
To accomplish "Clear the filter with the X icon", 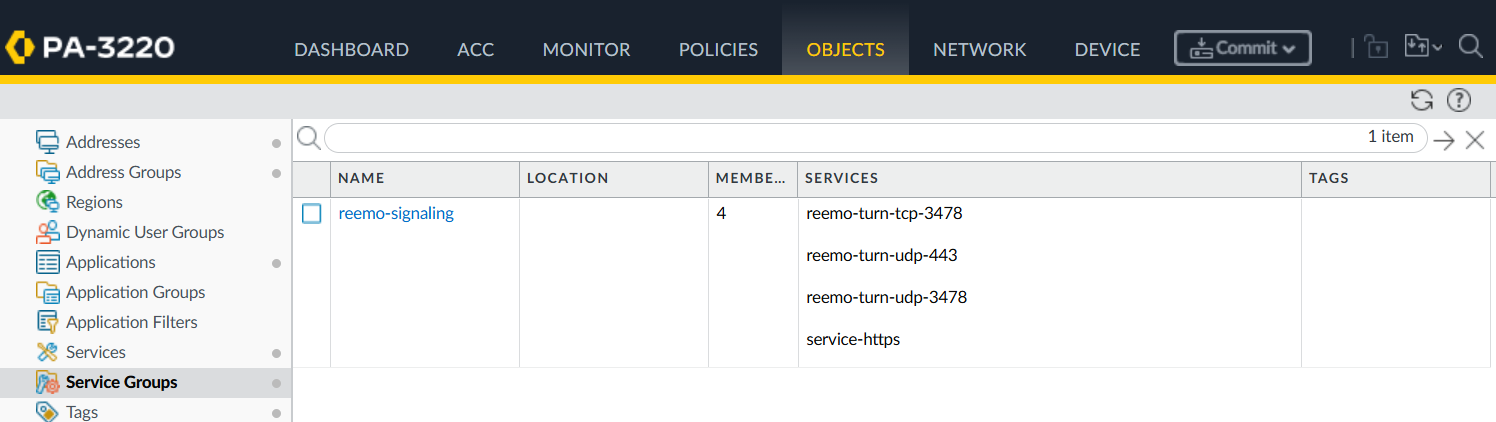I will click(x=1475, y=140).
